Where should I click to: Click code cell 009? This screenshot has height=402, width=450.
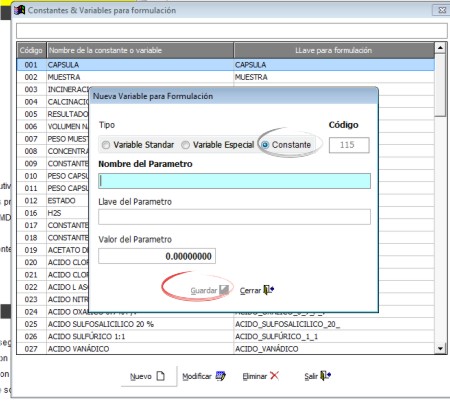click(31, 163)
